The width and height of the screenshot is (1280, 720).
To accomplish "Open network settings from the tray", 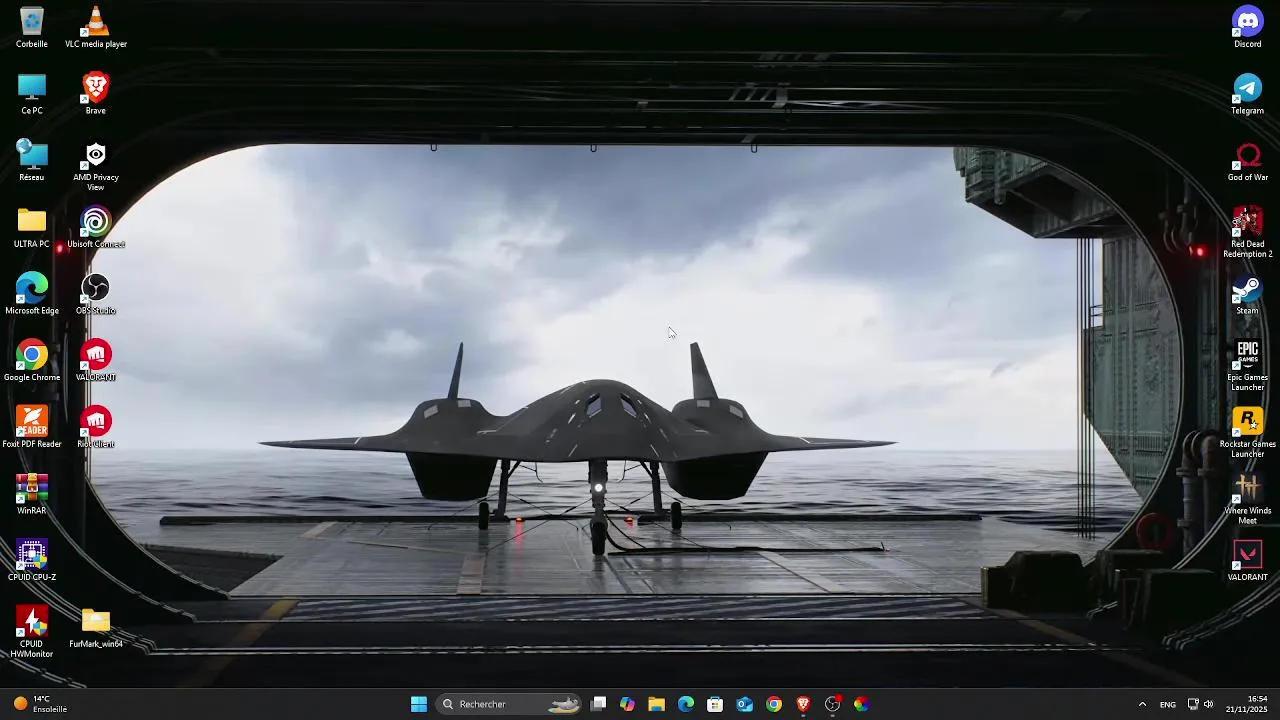I will point(1193,704).
